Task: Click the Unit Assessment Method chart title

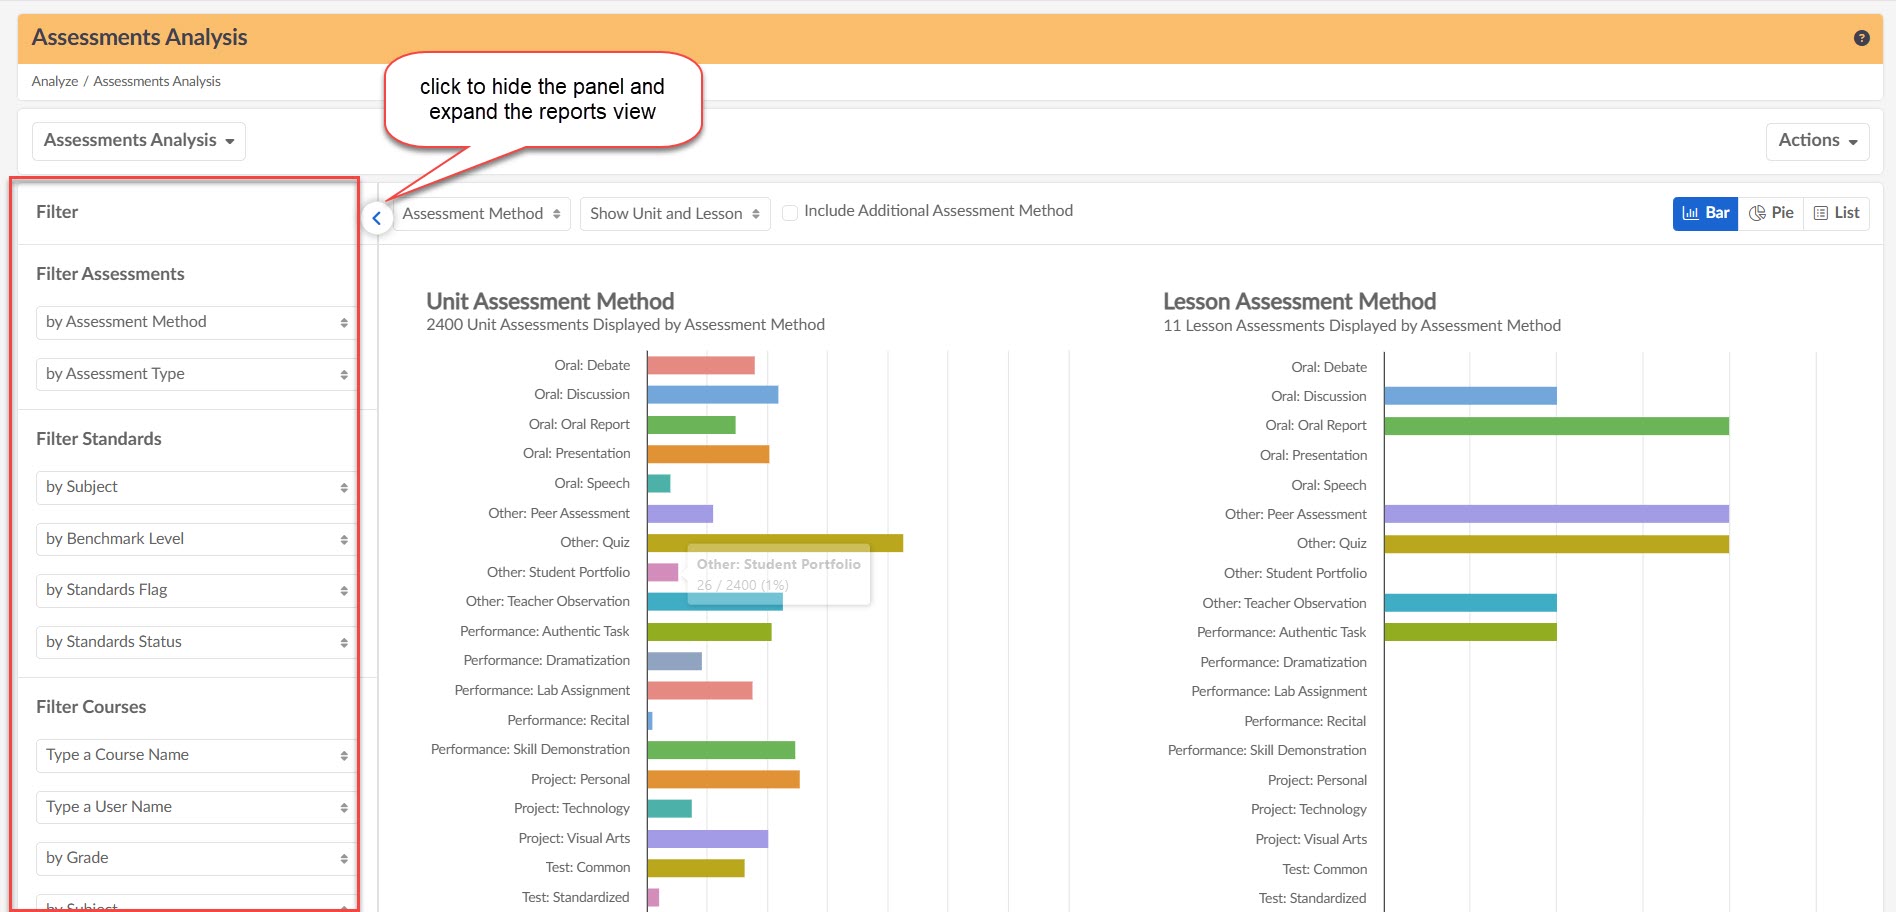Action: [550, 301]
